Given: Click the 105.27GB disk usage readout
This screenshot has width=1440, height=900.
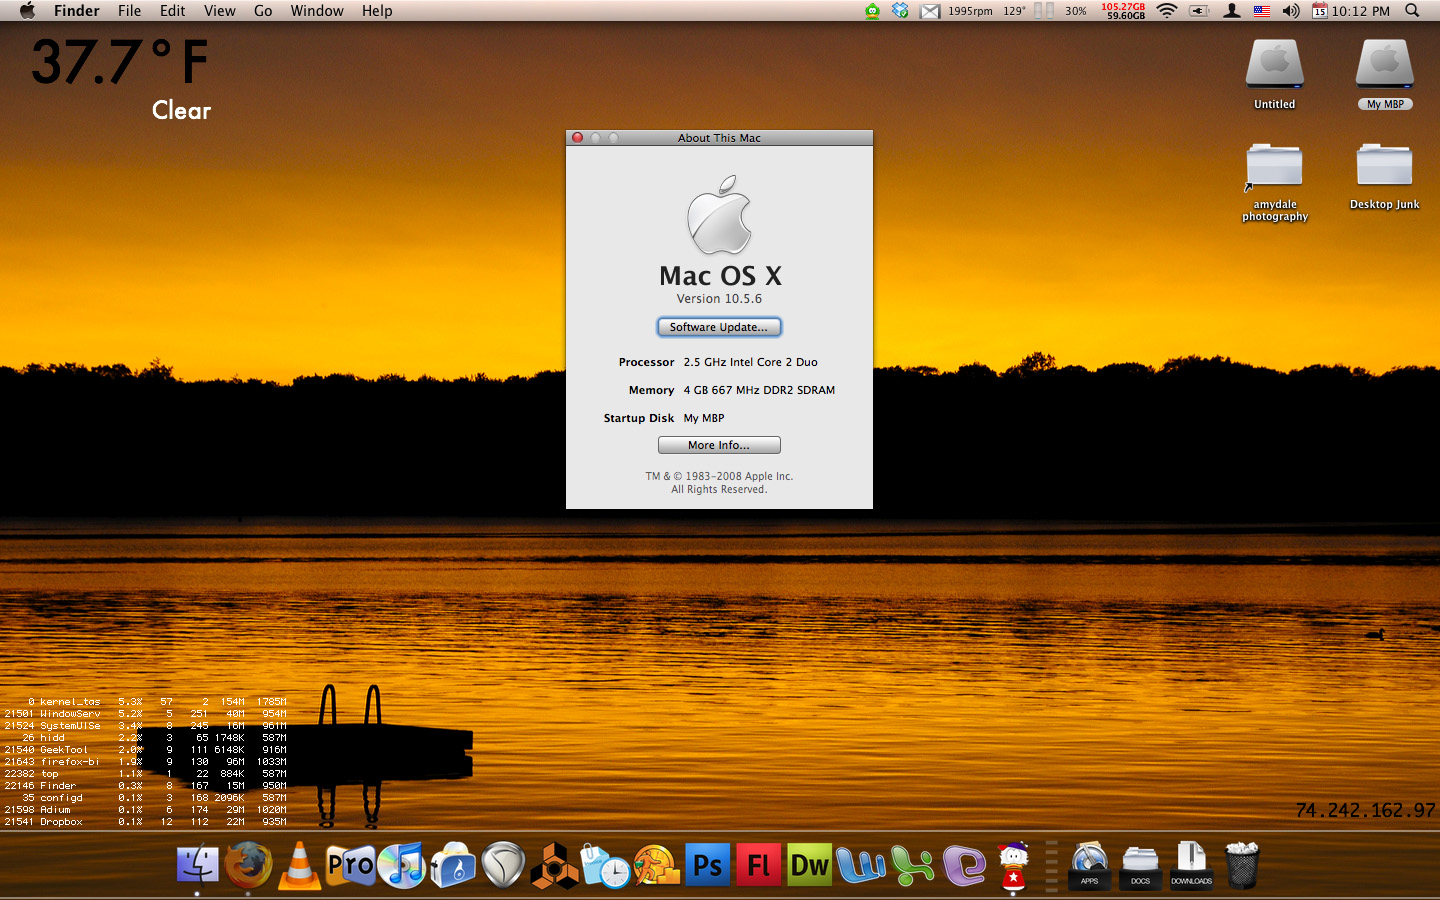Looking at the screenshot, I should coord(1123,6).
